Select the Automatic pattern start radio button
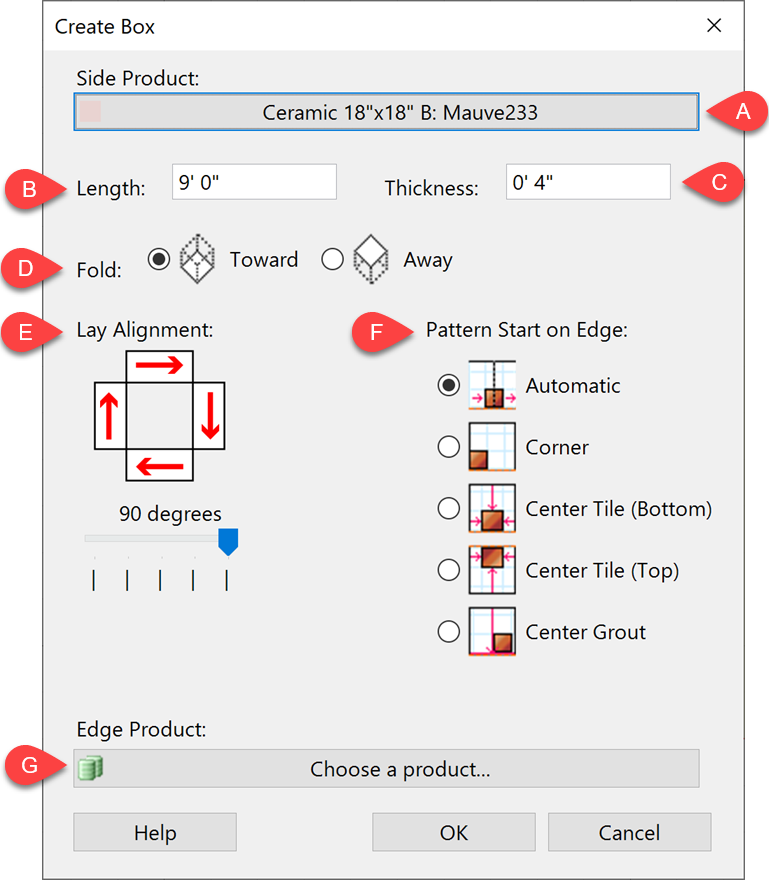The height and width of the screenshot is (880, 769). (x=448, y=385)
